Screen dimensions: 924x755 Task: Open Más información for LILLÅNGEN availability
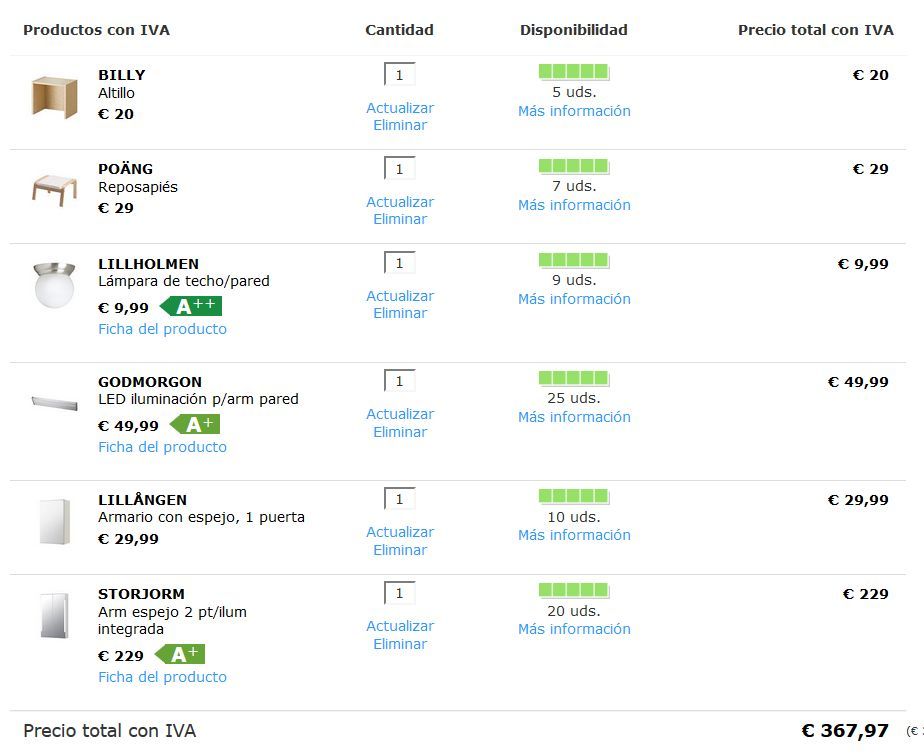coord(574,535)
